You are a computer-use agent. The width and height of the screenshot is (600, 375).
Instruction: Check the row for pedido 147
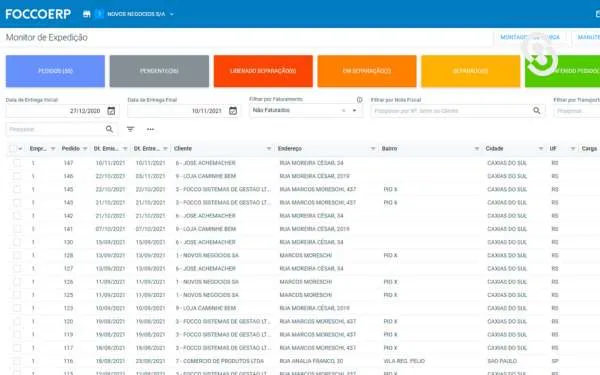pos(17,163)
